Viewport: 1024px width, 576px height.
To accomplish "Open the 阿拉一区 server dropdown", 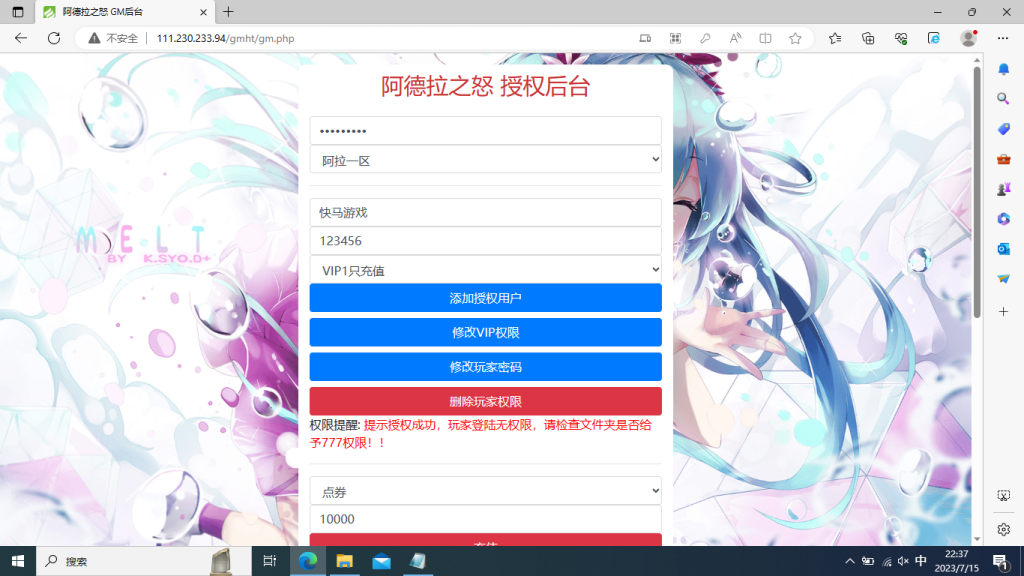I will coord(485,158).
